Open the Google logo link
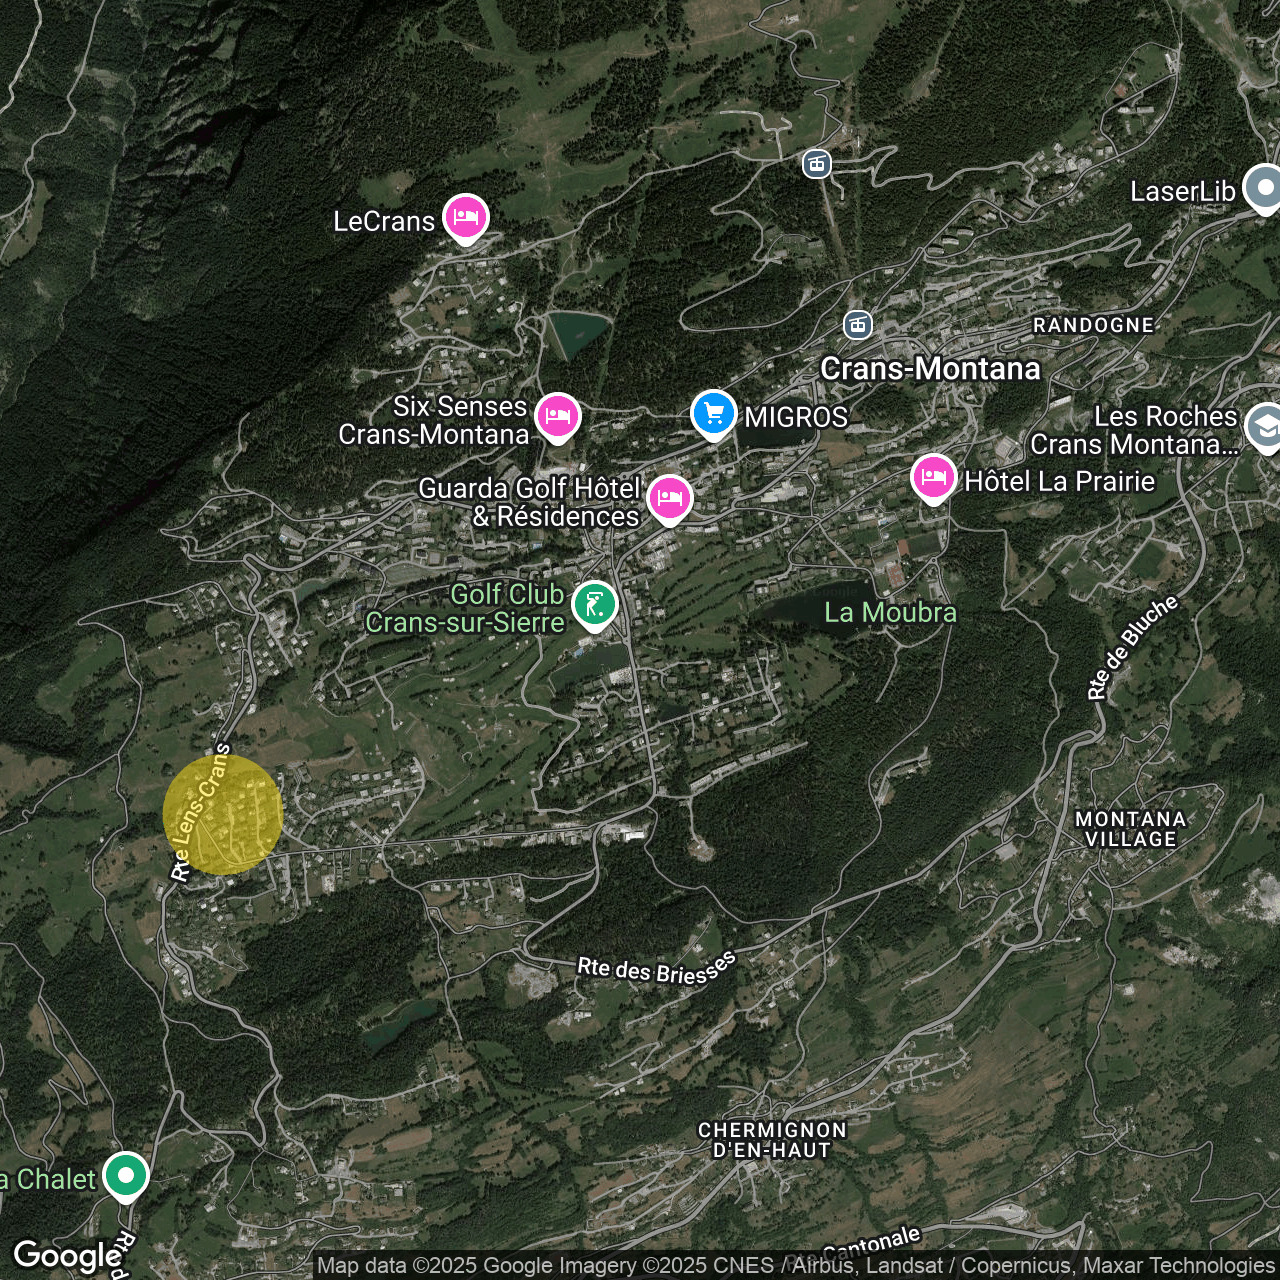This screenshot has height=1280, width=1280. coord(66,1256)
